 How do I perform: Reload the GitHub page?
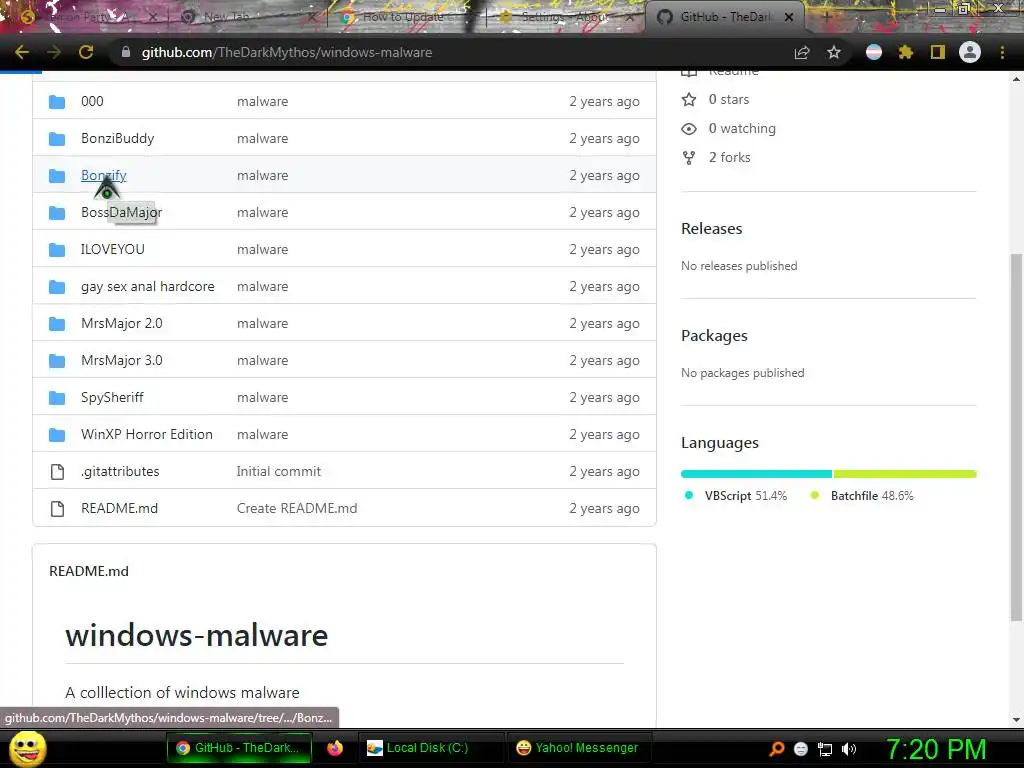pyautogui.click(x=86, y=52)
